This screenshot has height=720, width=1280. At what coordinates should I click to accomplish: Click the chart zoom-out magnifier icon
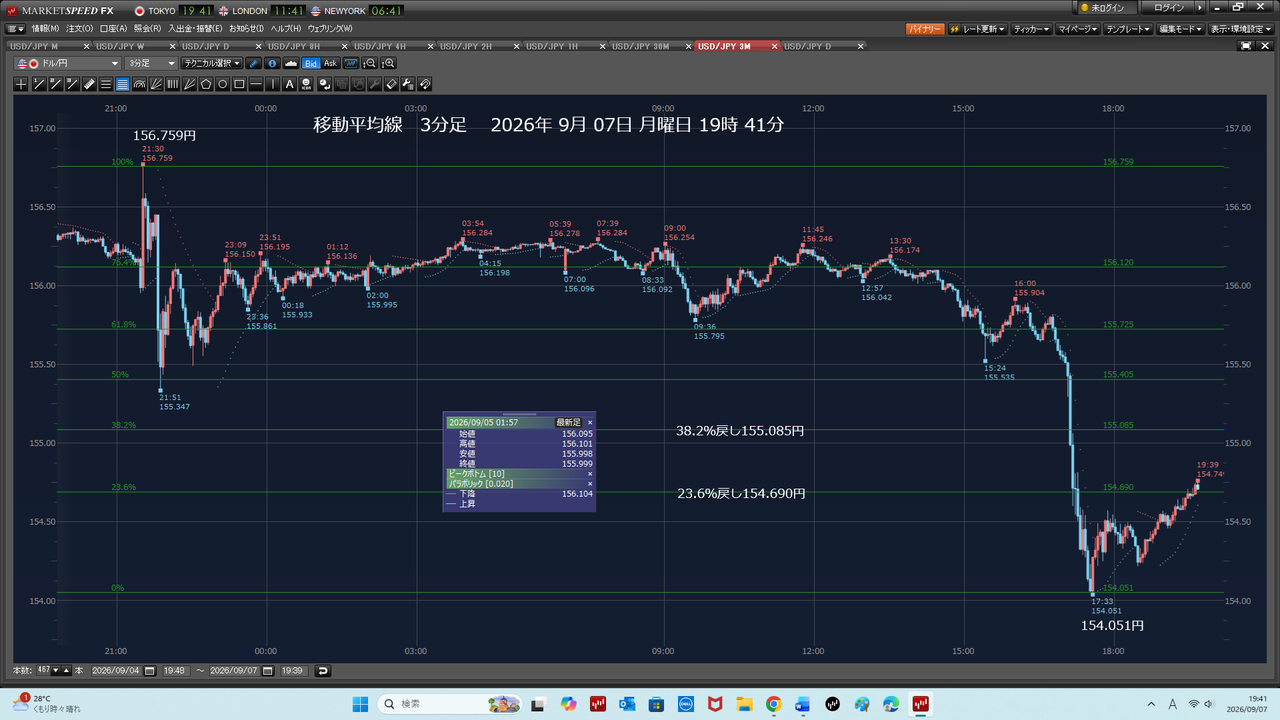[369, 63]
